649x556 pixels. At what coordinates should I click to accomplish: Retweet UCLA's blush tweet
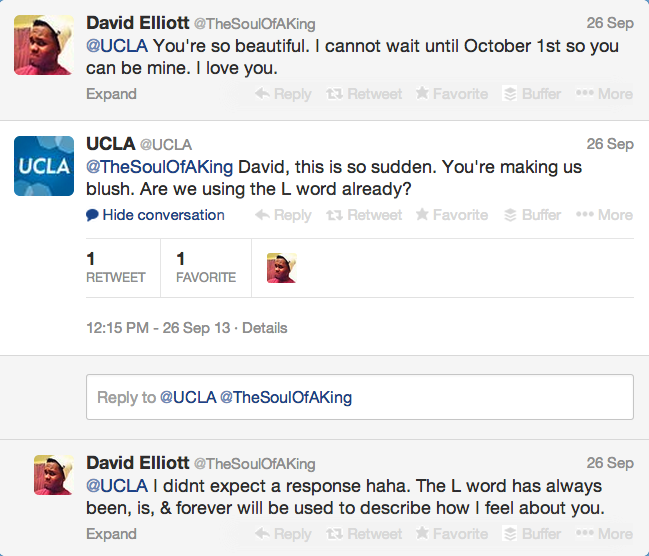coord(364,215)
